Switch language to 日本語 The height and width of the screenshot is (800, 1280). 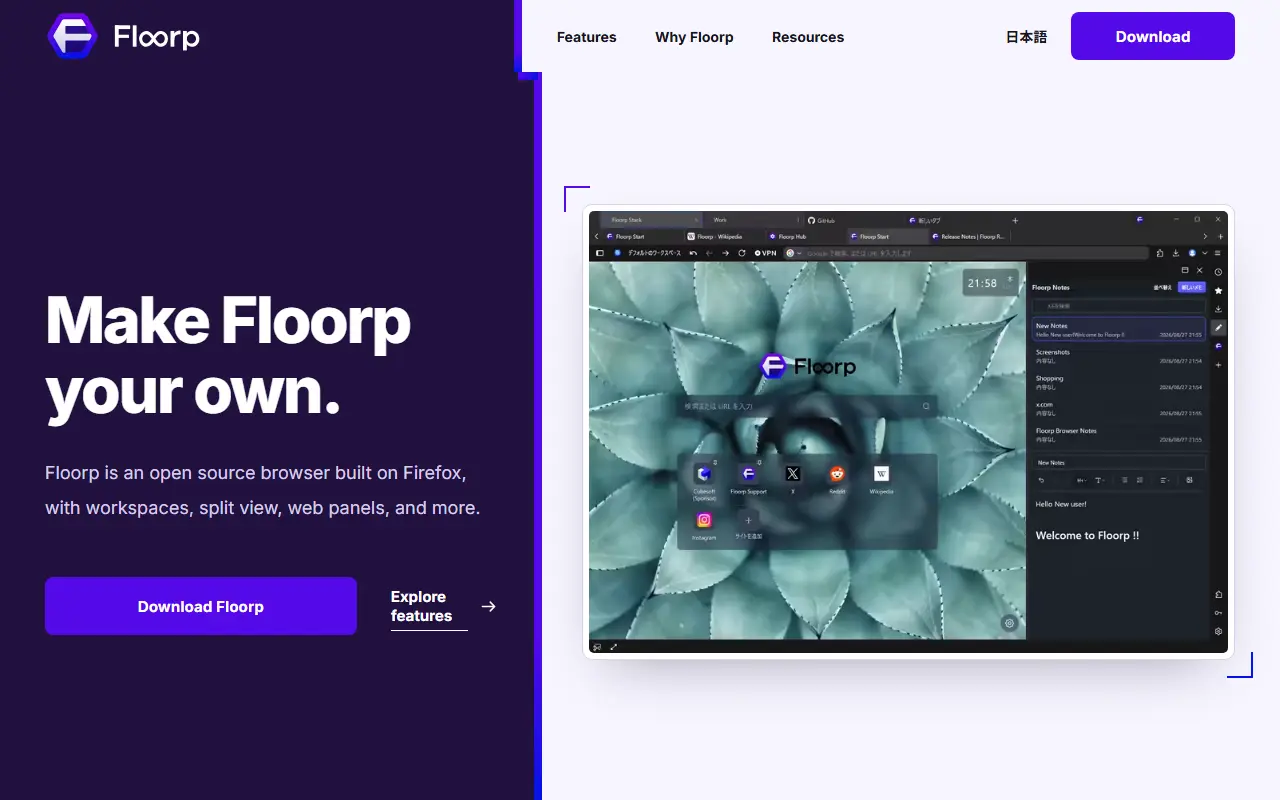pos(1026,37)
